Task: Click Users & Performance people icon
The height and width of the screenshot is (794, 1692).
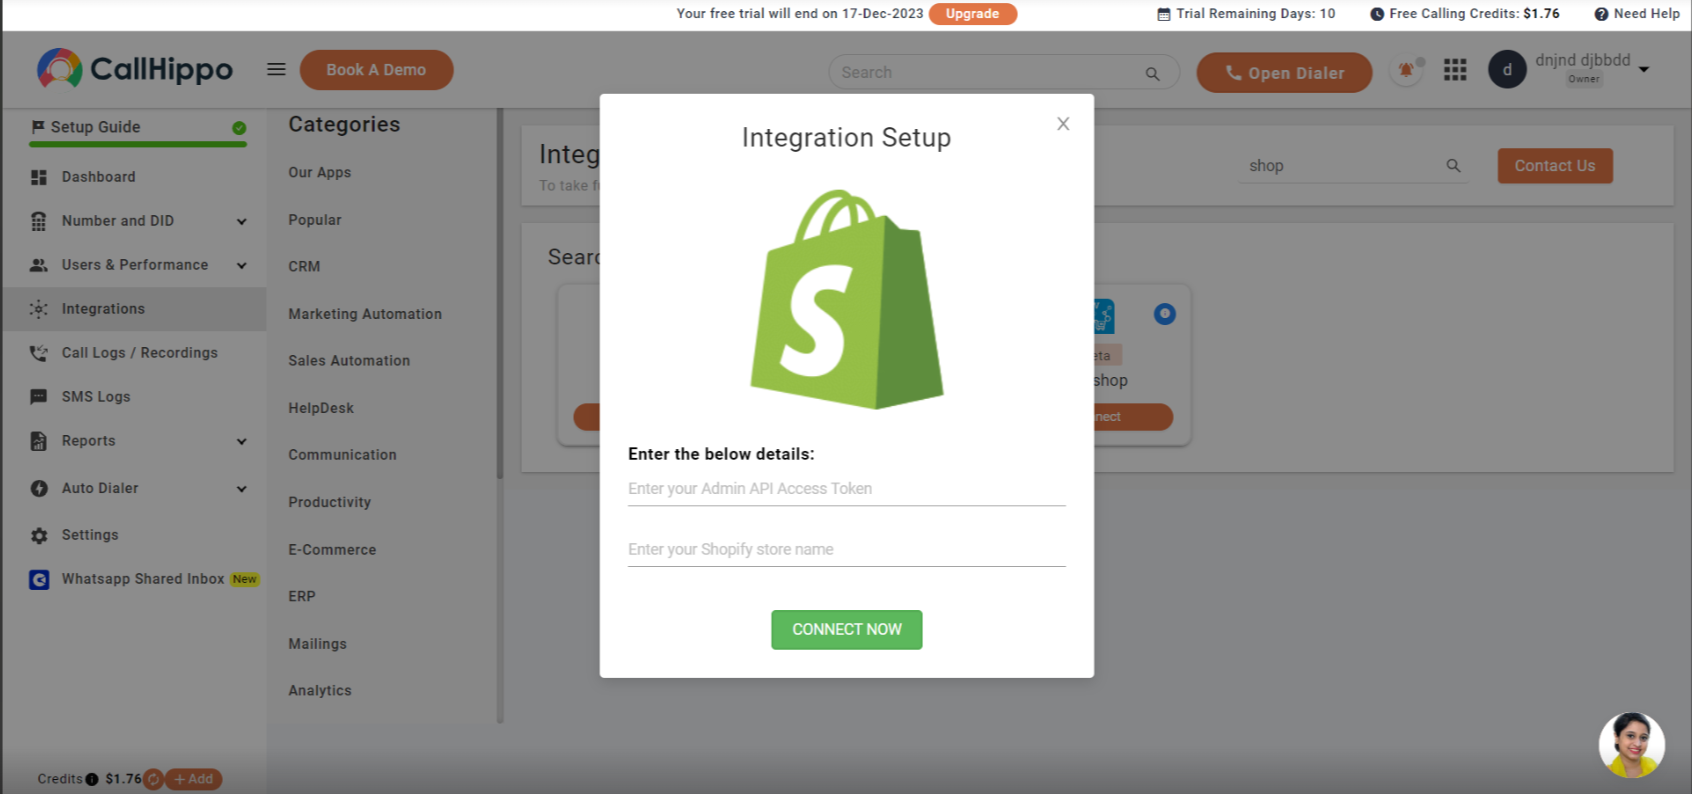Action: pos(39,265)
